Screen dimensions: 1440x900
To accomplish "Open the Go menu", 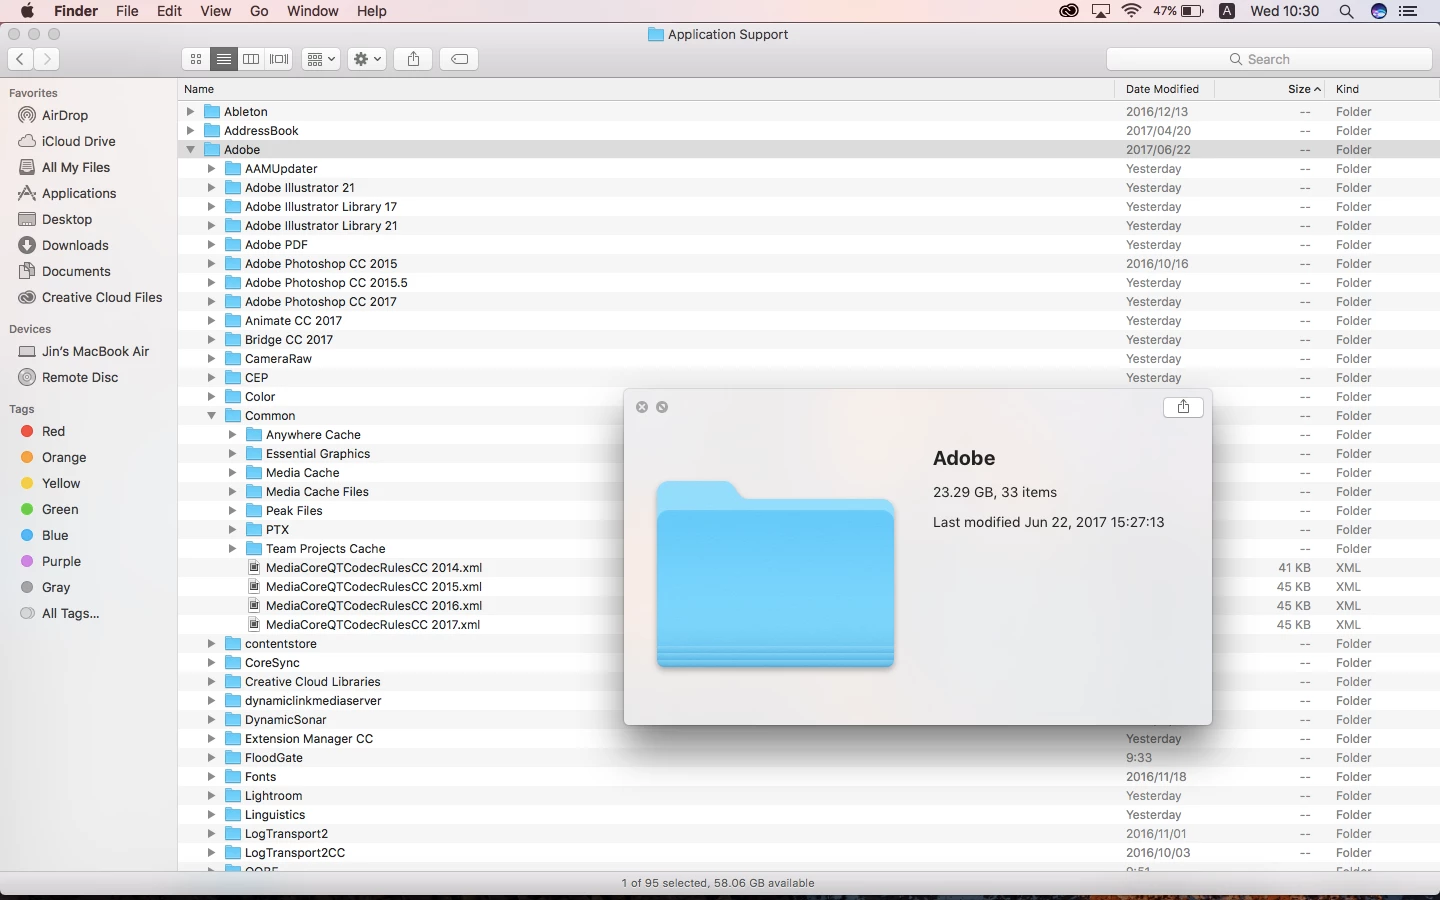I will (260, 11).
